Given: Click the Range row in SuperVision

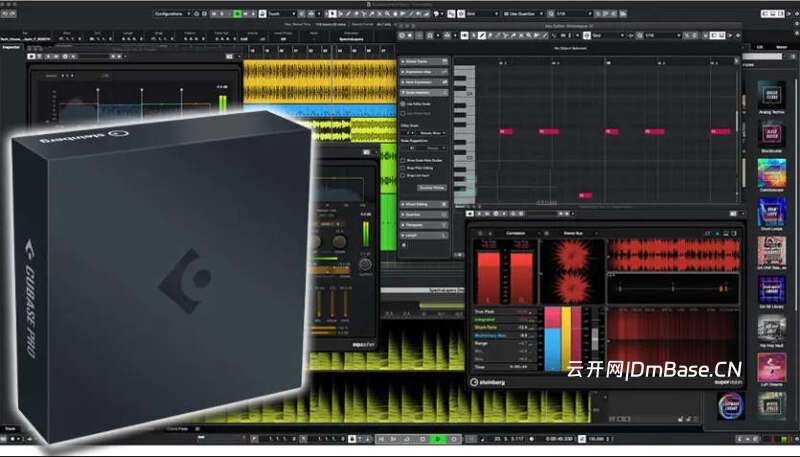Looking at the screenshot, I should point(506,343).
